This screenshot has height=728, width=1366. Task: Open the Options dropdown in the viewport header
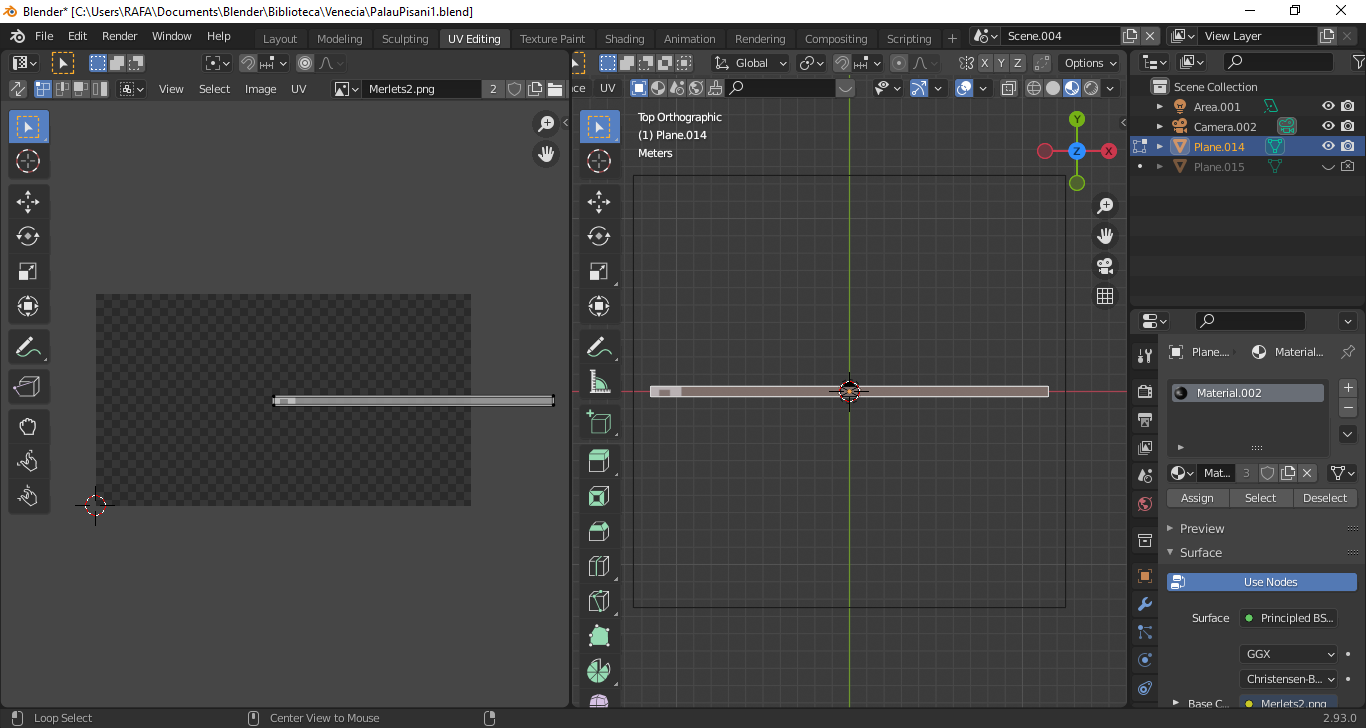(x=1090, y=63)
